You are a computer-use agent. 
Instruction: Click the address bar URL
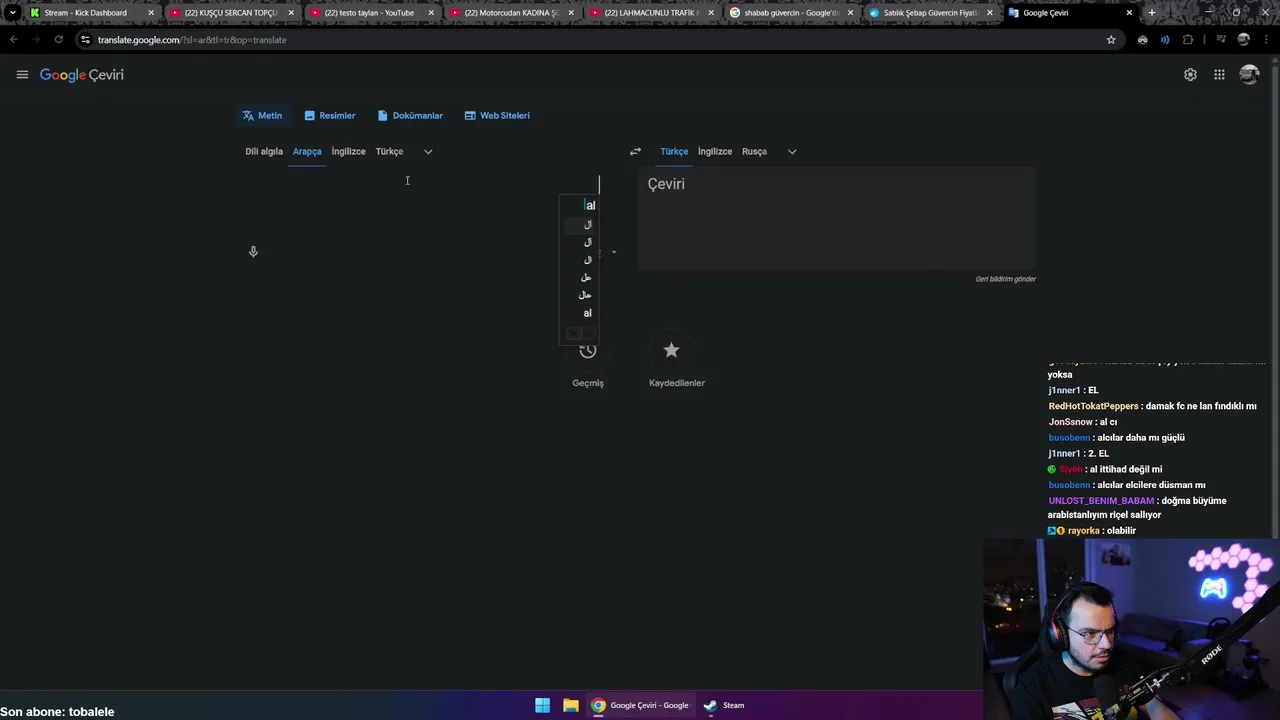[192, 40]
